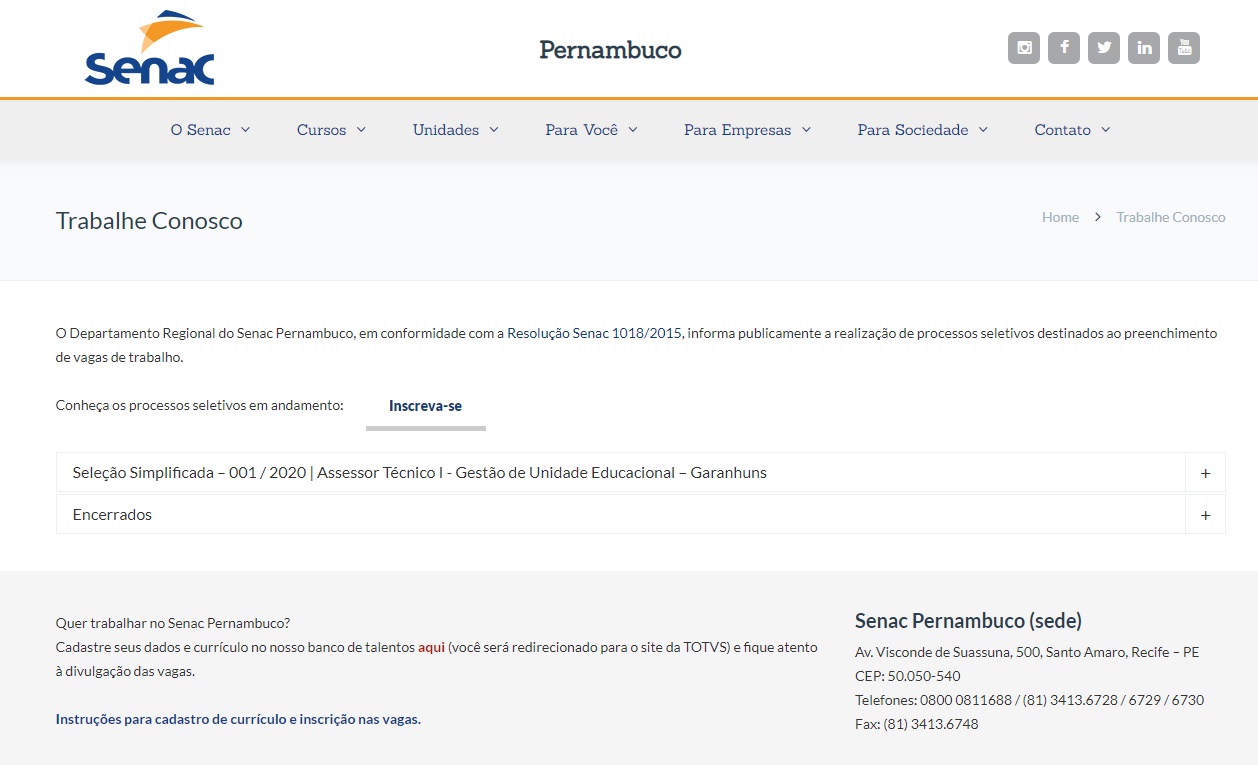
Task: Click the Telefones: 0800 0811688 line
Action: pos(1030,700)
